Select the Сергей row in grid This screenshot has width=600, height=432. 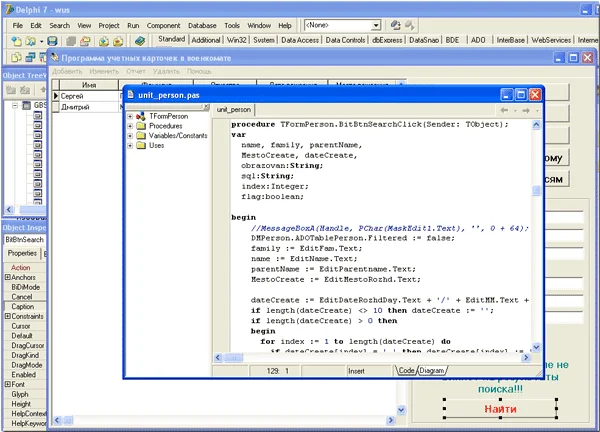click(72, 96)
